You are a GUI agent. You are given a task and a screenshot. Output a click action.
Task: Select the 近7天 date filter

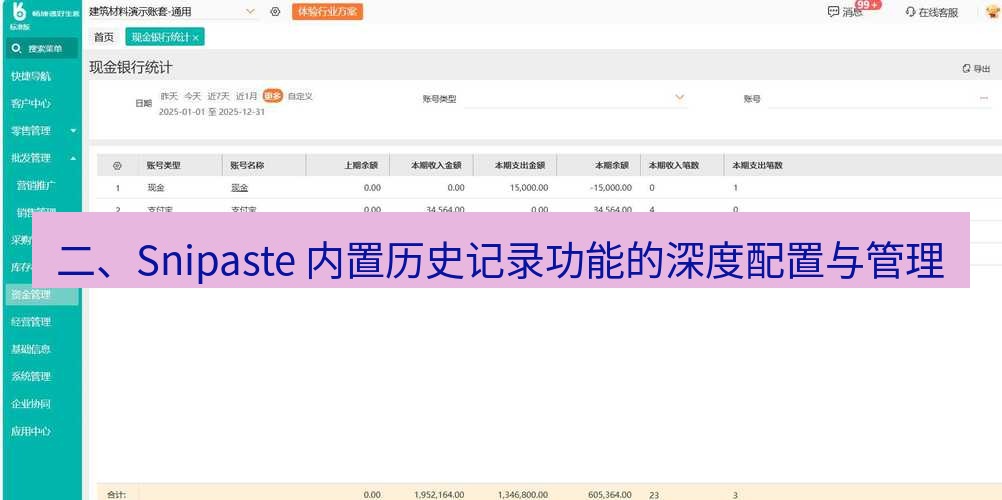point(218,97)
